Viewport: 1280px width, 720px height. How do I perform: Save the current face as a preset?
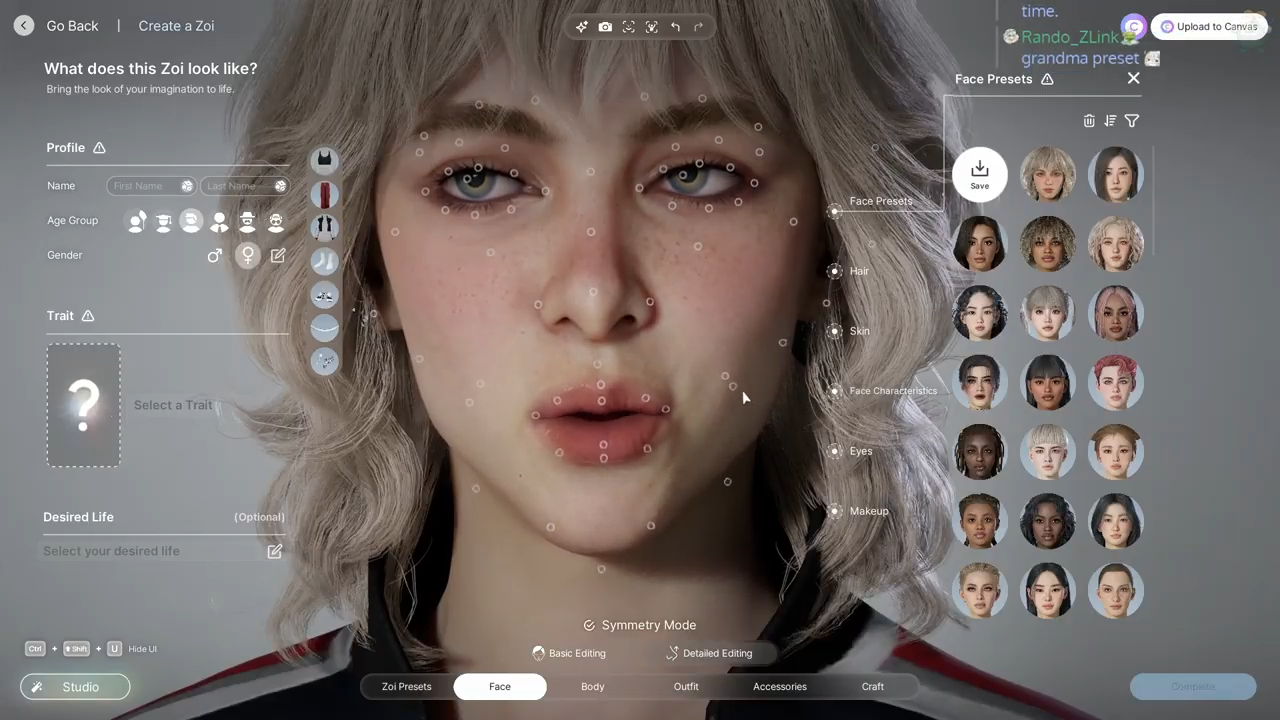pos(980,175)
